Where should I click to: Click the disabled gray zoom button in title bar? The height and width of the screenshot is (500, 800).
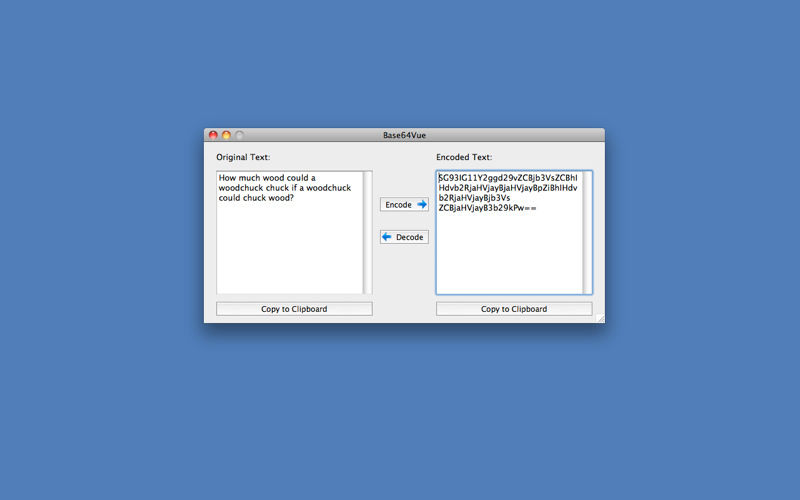click(x=239, y=135)
